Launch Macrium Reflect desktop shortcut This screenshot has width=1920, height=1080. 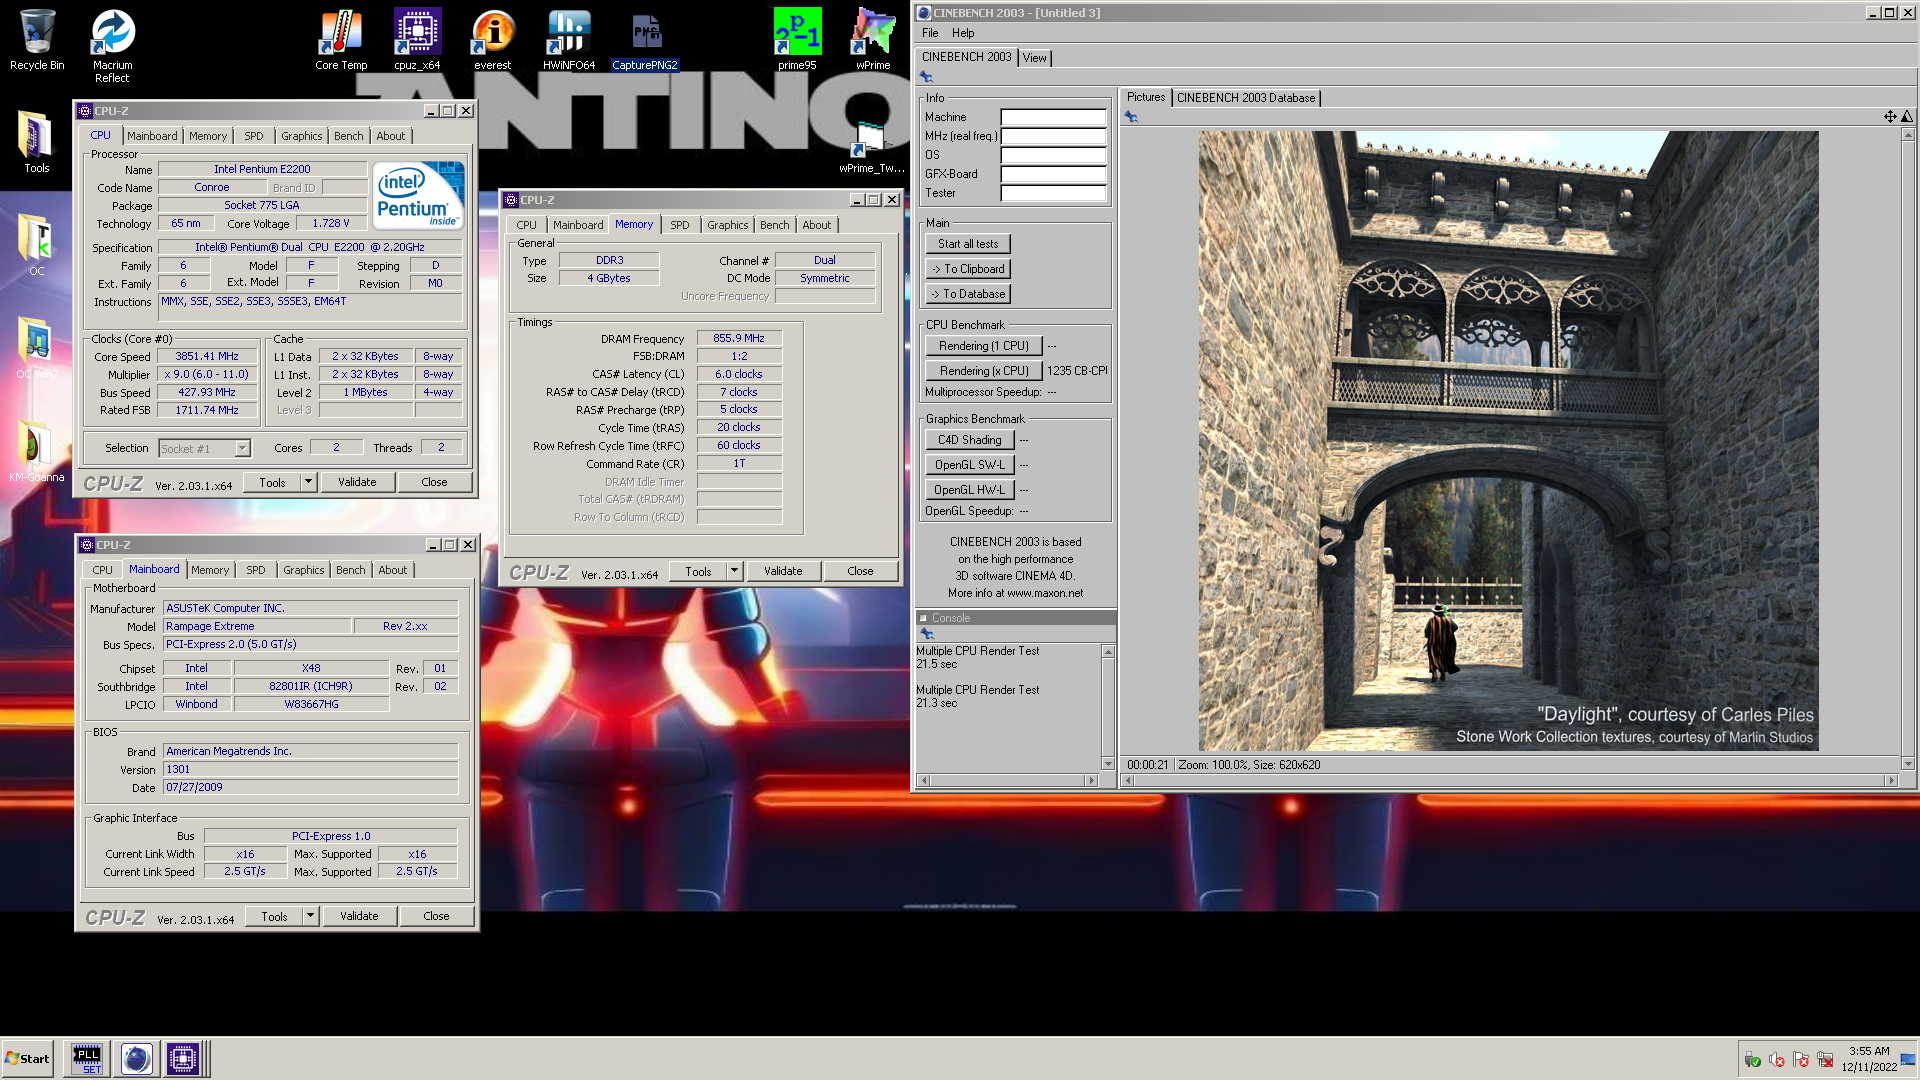112,46
